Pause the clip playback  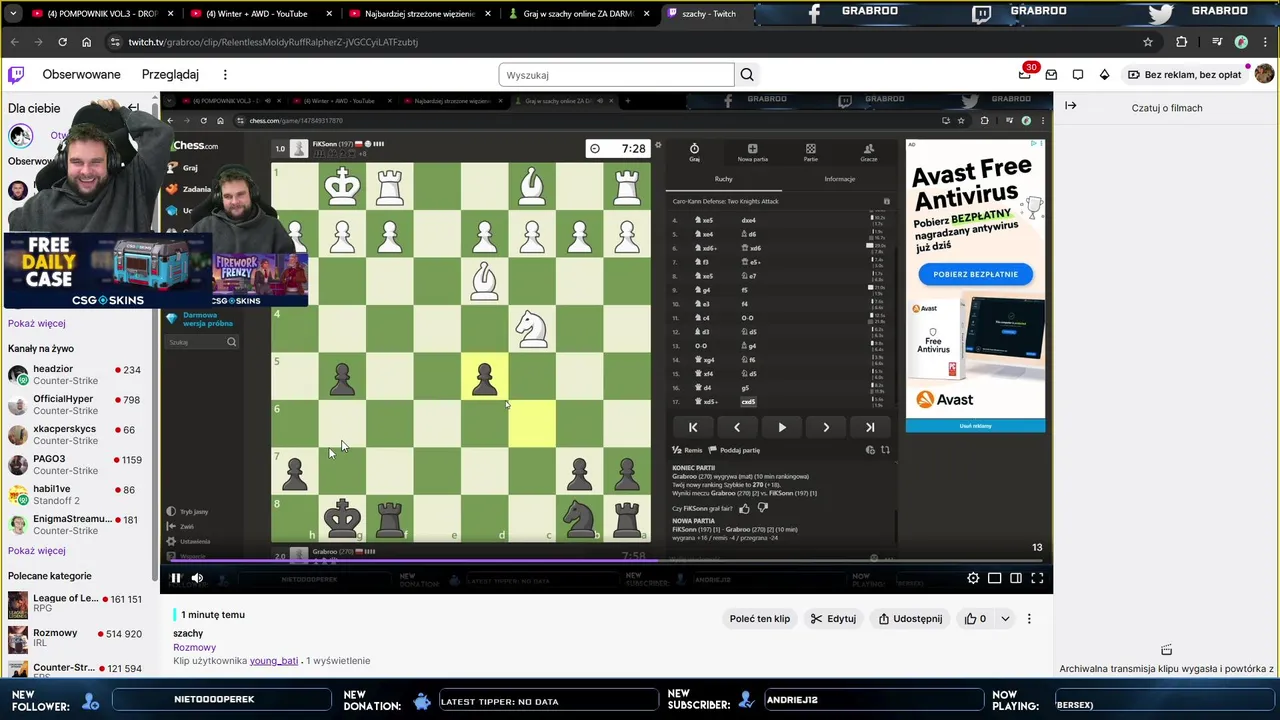coord(176,578)
